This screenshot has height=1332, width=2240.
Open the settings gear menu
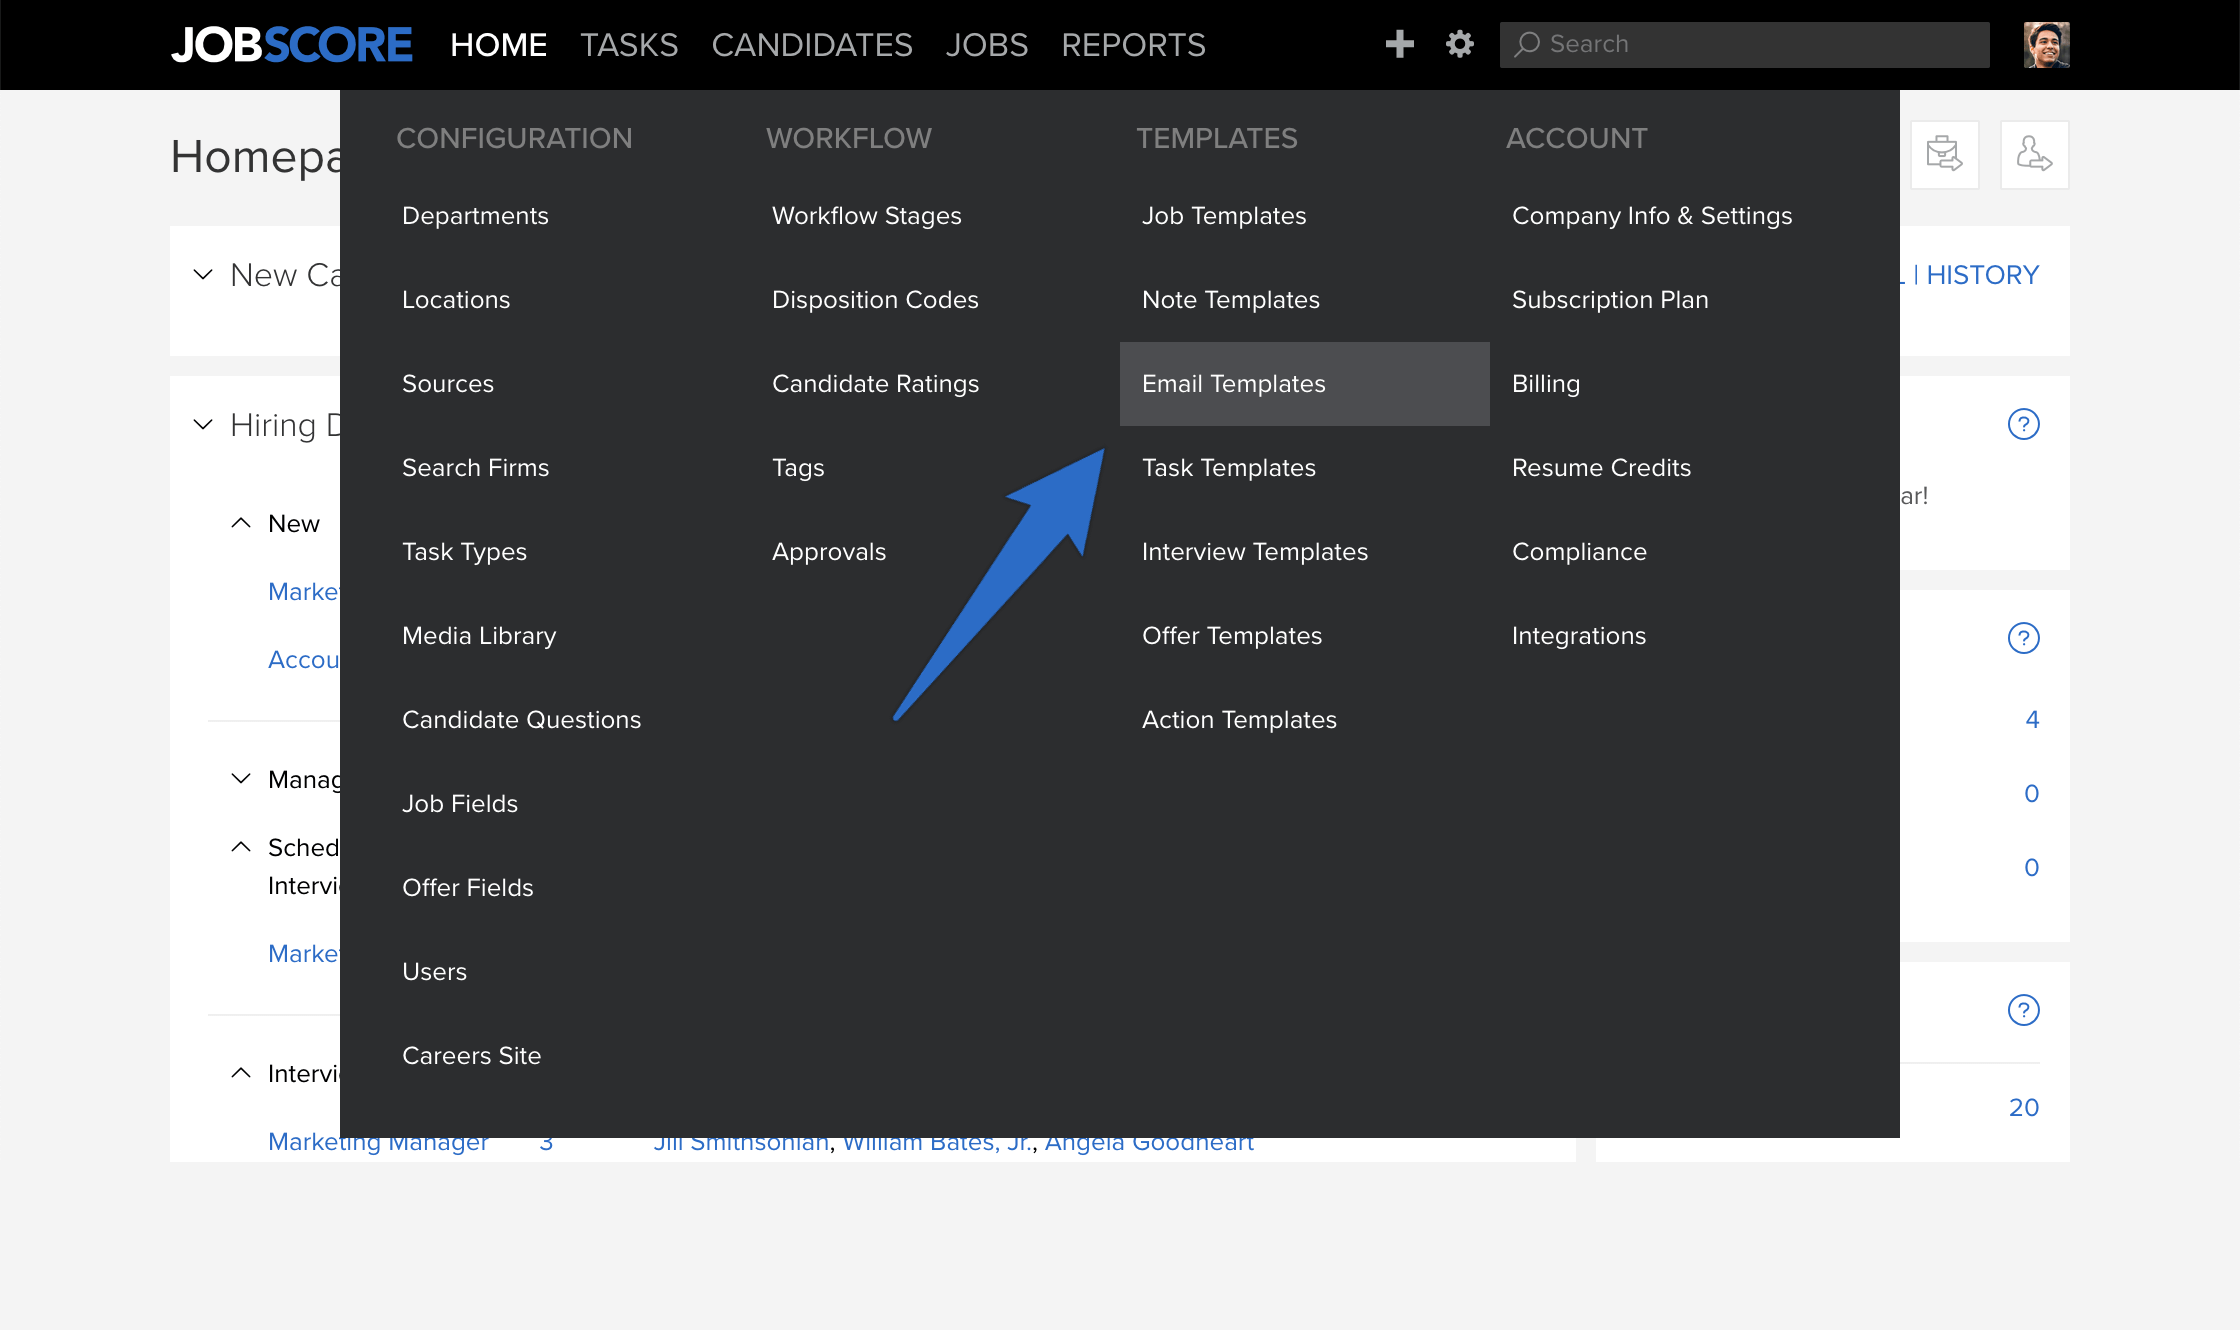click(1459, 44)
